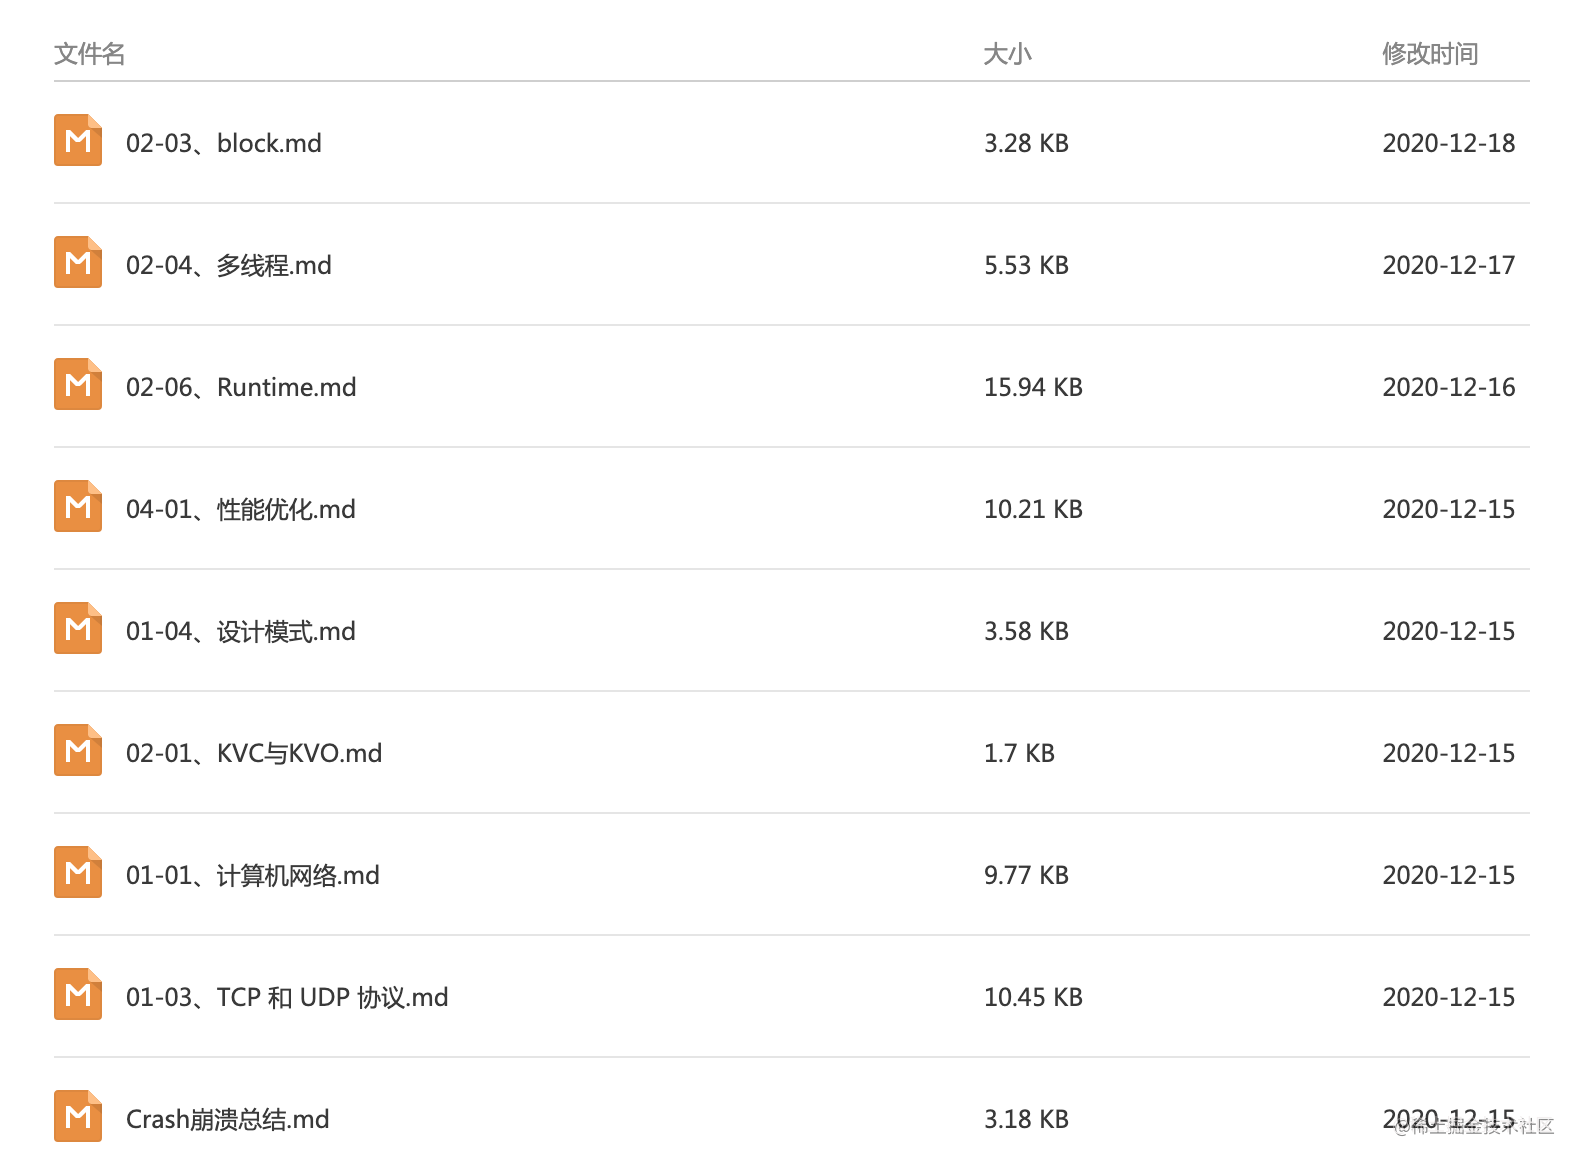This screenshot has width=1584, height=1166.
Task: Open the 02-04、多线程.md file name
Action: [229, 265]
